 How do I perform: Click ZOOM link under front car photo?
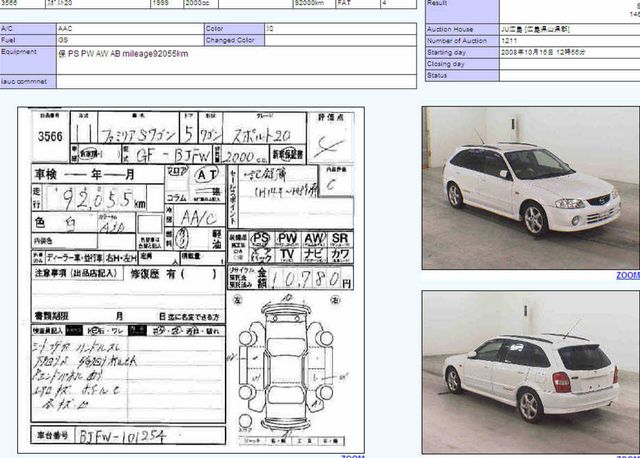click(628, 276)
